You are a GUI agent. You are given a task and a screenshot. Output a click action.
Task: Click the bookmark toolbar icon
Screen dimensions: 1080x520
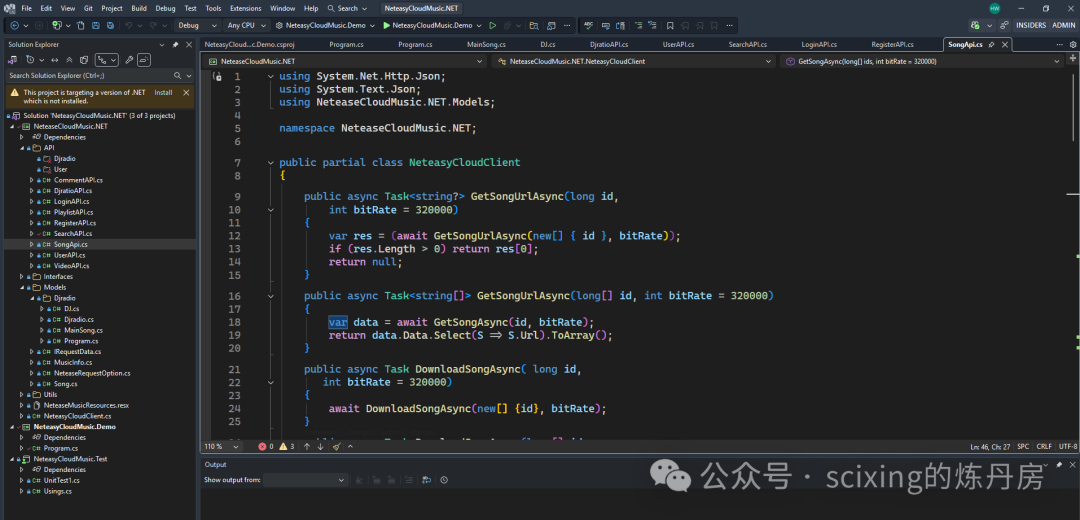(669, 25)
